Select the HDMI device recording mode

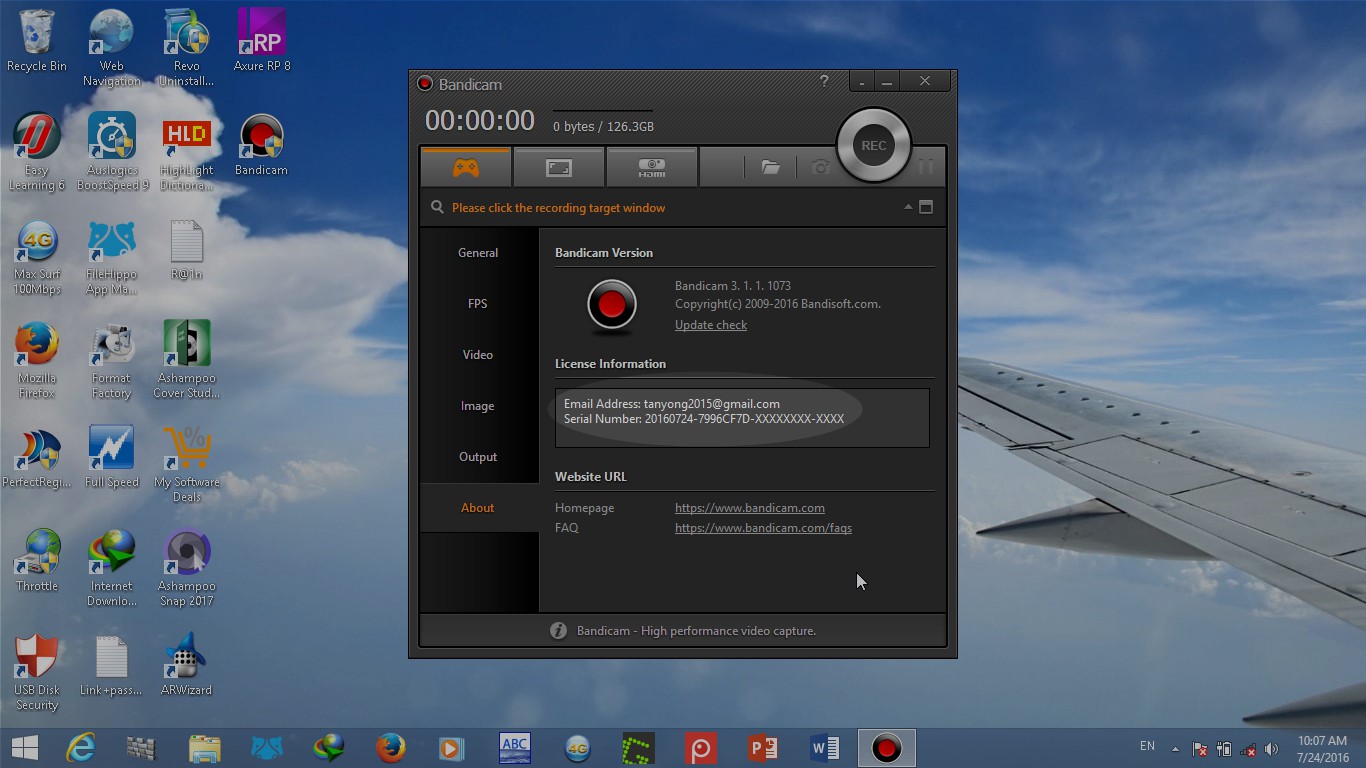point(652,168)
